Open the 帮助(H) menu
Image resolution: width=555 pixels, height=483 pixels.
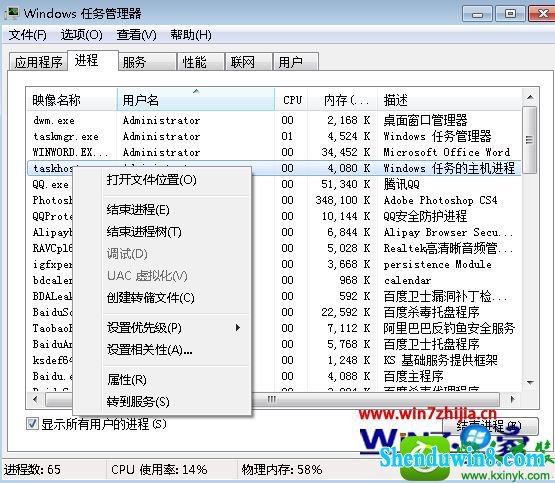[x=191, y=35]
